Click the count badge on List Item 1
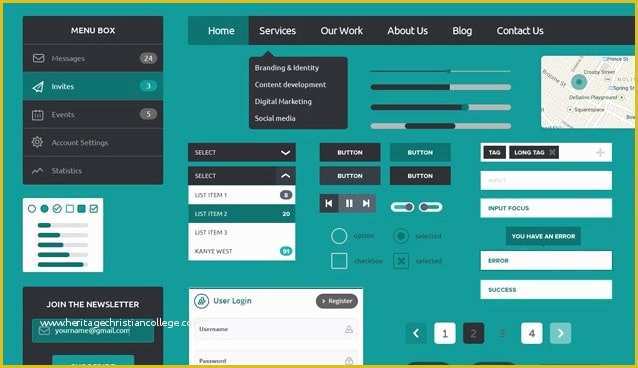Viewport: 638px width, 368px height. click(x=286, y=195)
